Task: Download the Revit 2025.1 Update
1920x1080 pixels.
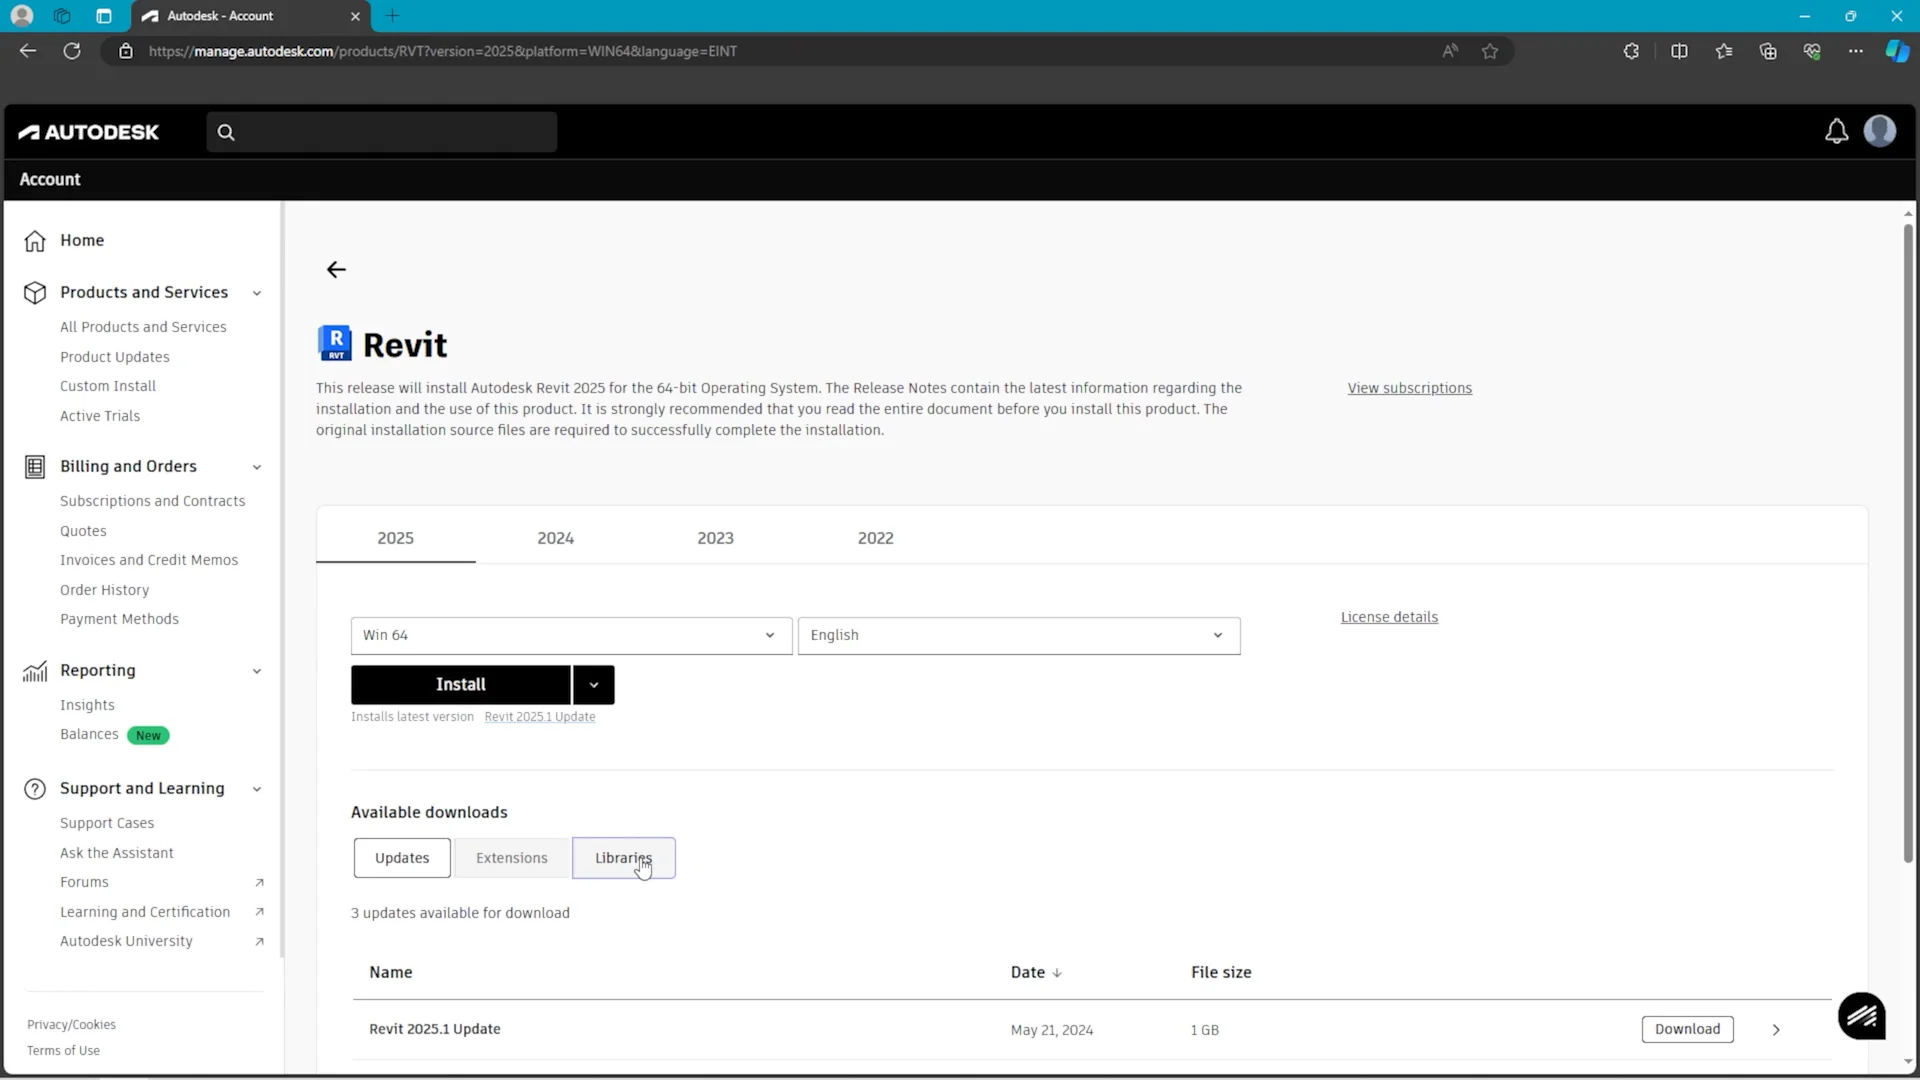Action: [1687, 1029]
